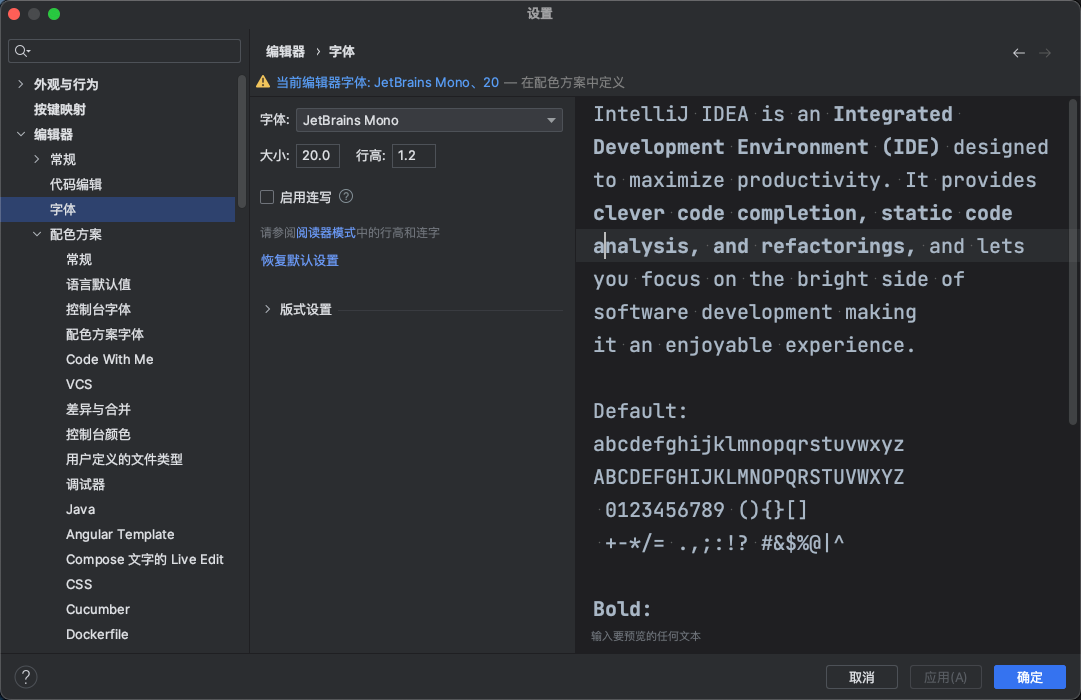1081x700 pixels.
Task: Click the 大小 font size field
Action: click(x=318, y=156)
